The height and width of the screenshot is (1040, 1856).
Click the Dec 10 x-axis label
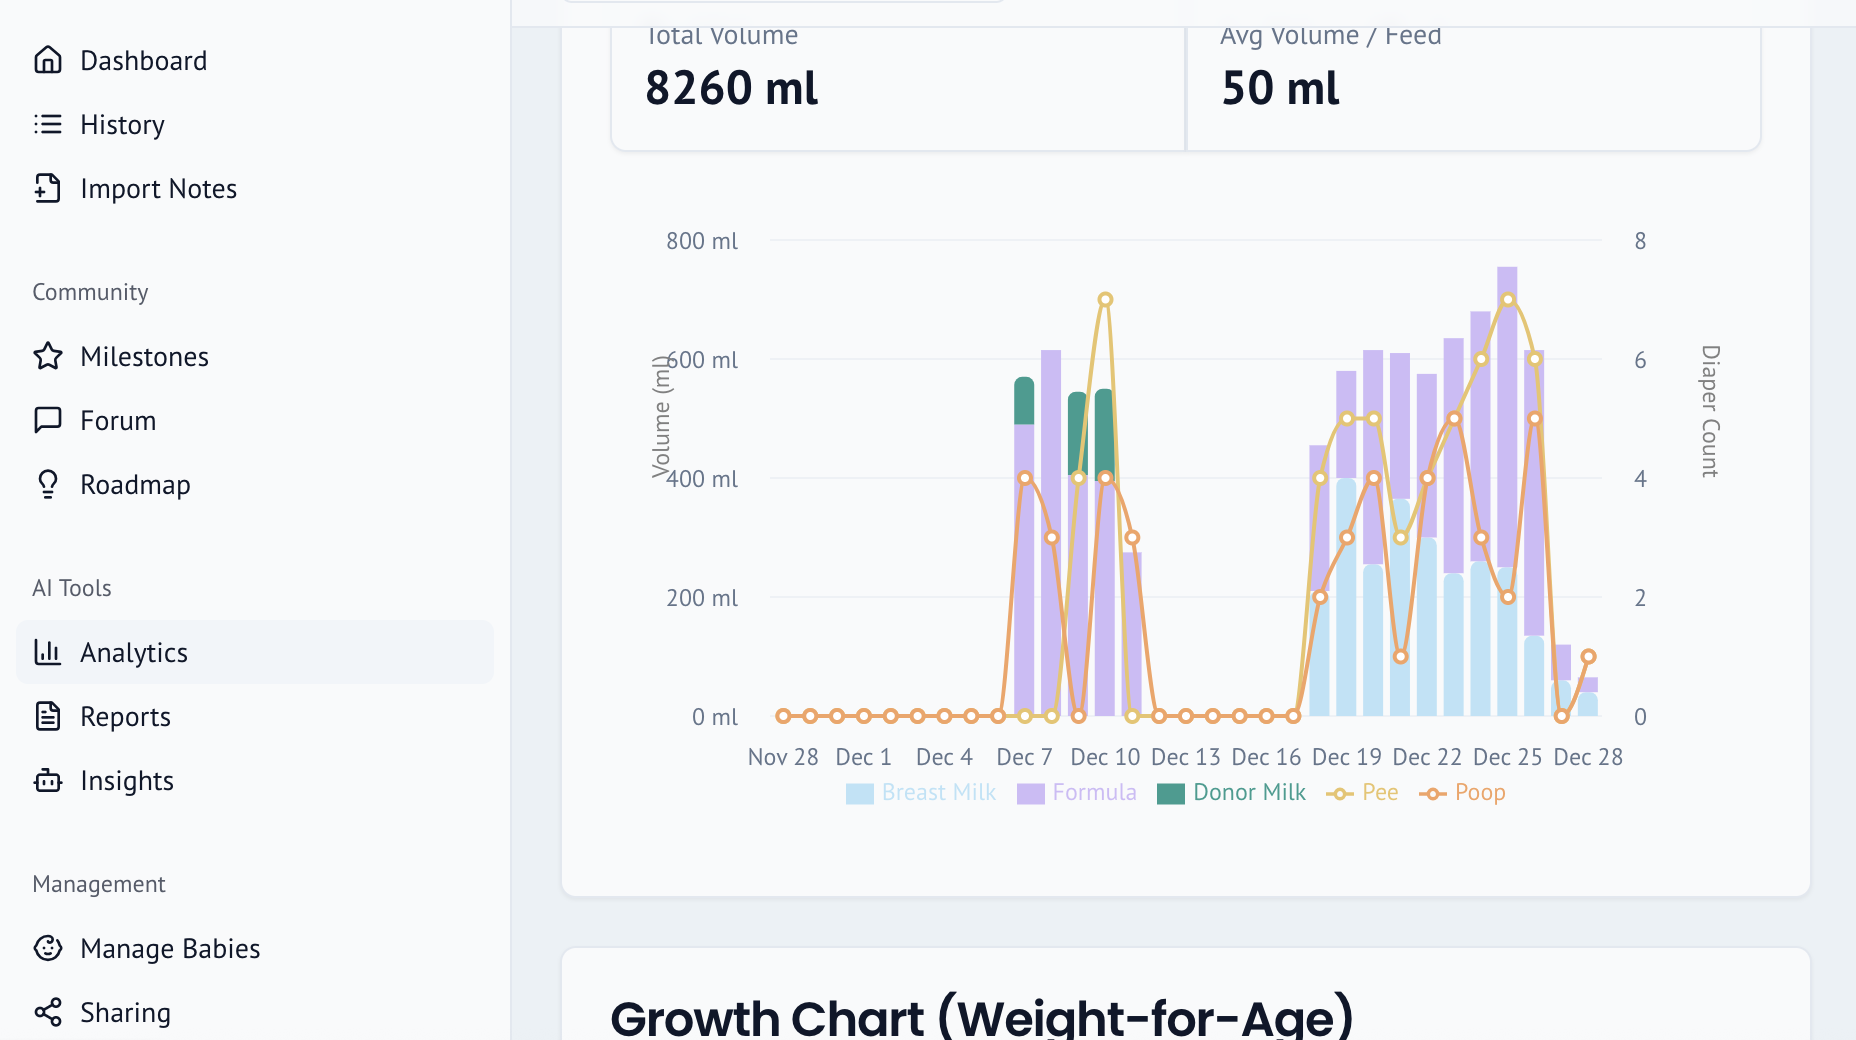(x=1105, y=757)
